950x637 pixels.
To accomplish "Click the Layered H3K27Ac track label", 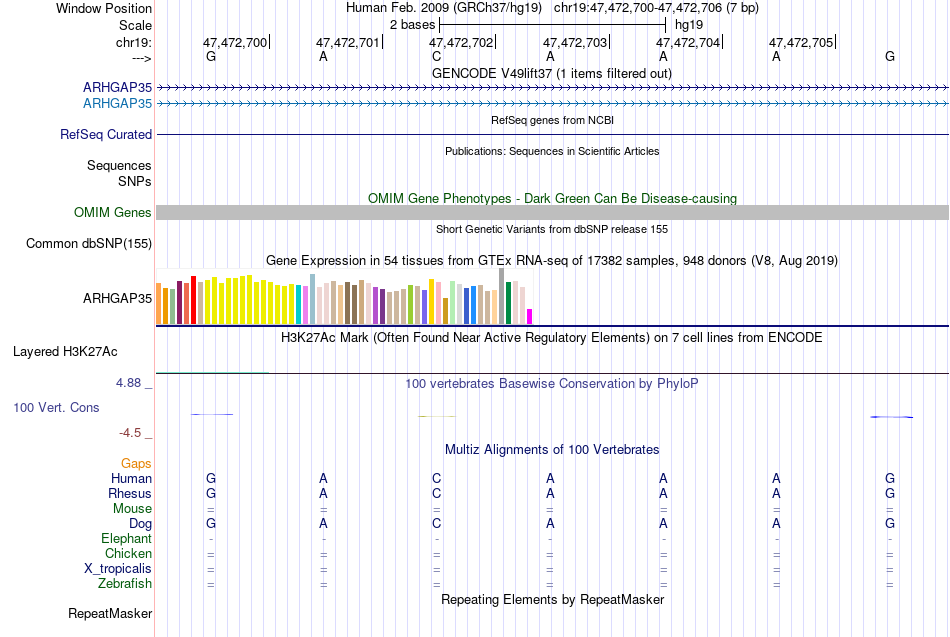I will (x=65, y=352).
